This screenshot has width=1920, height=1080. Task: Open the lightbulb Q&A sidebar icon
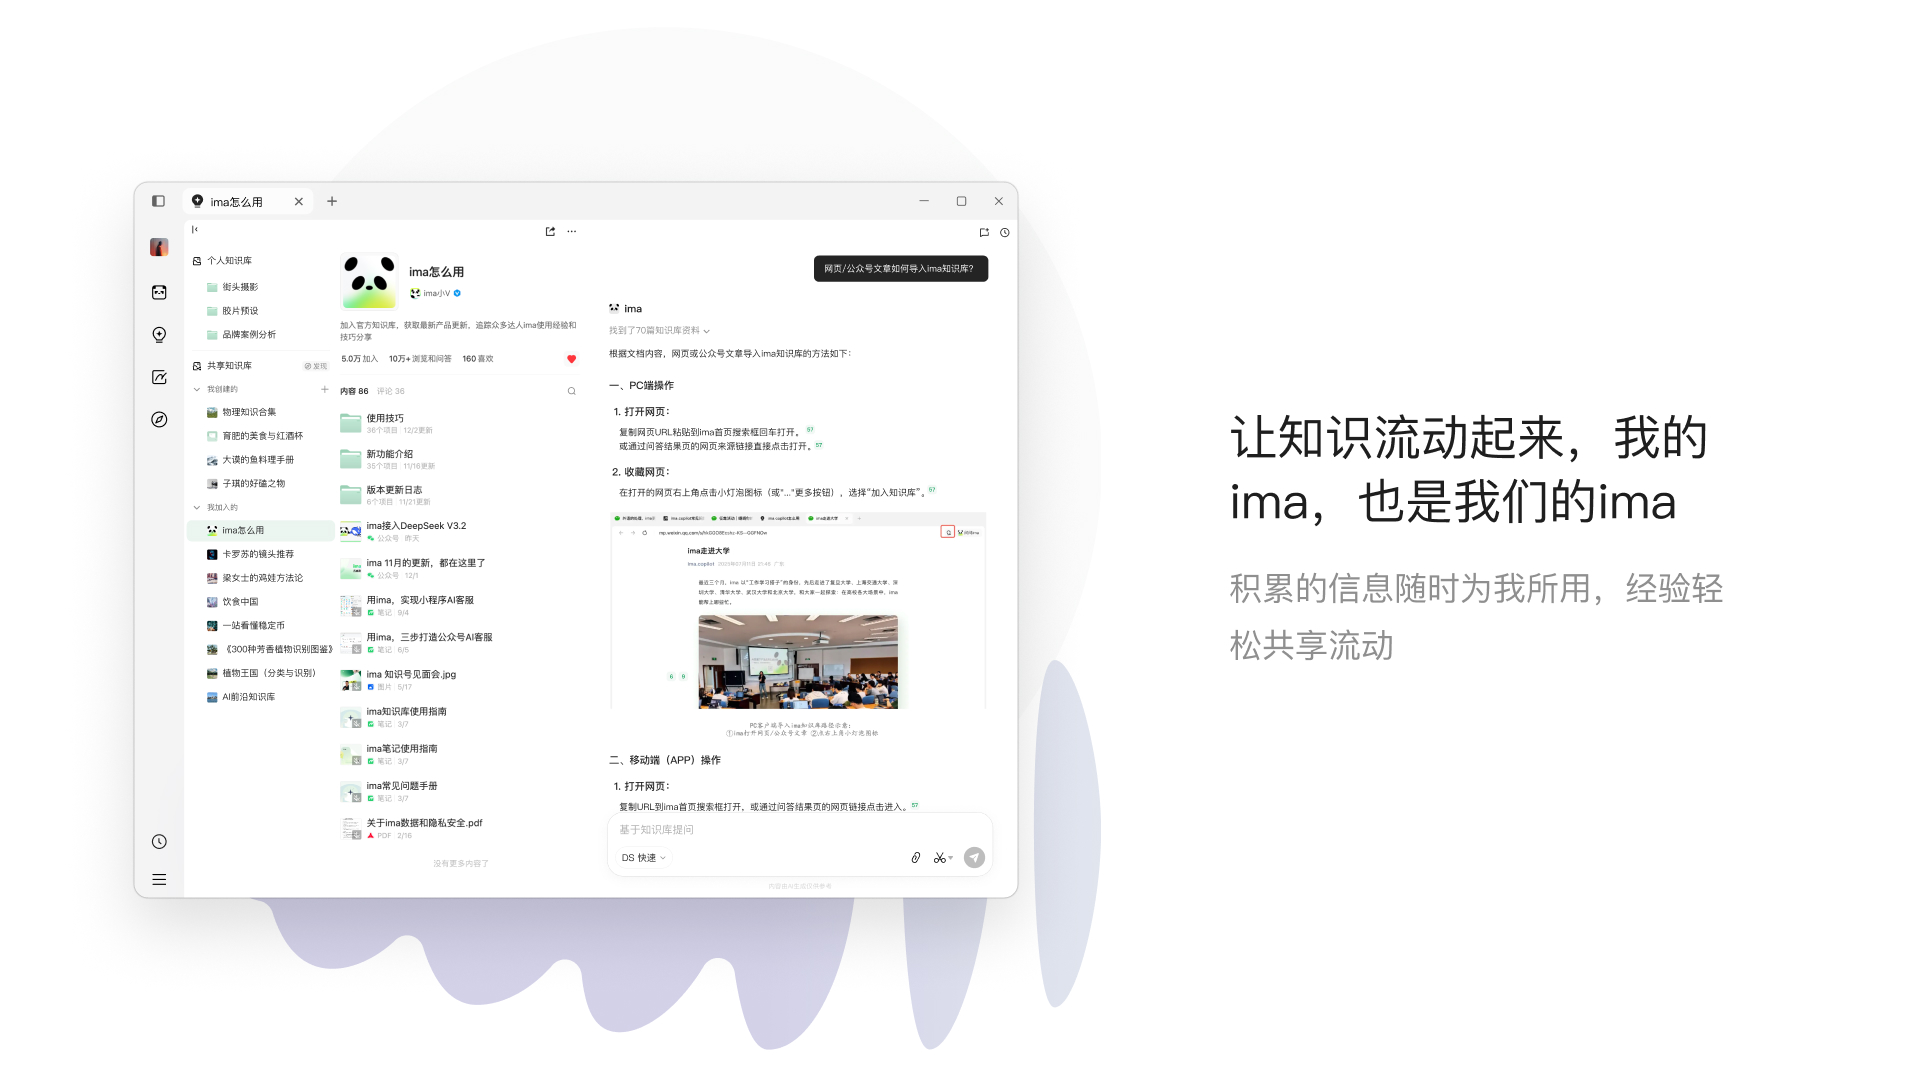pyautogui.click(x=159, y=335)
